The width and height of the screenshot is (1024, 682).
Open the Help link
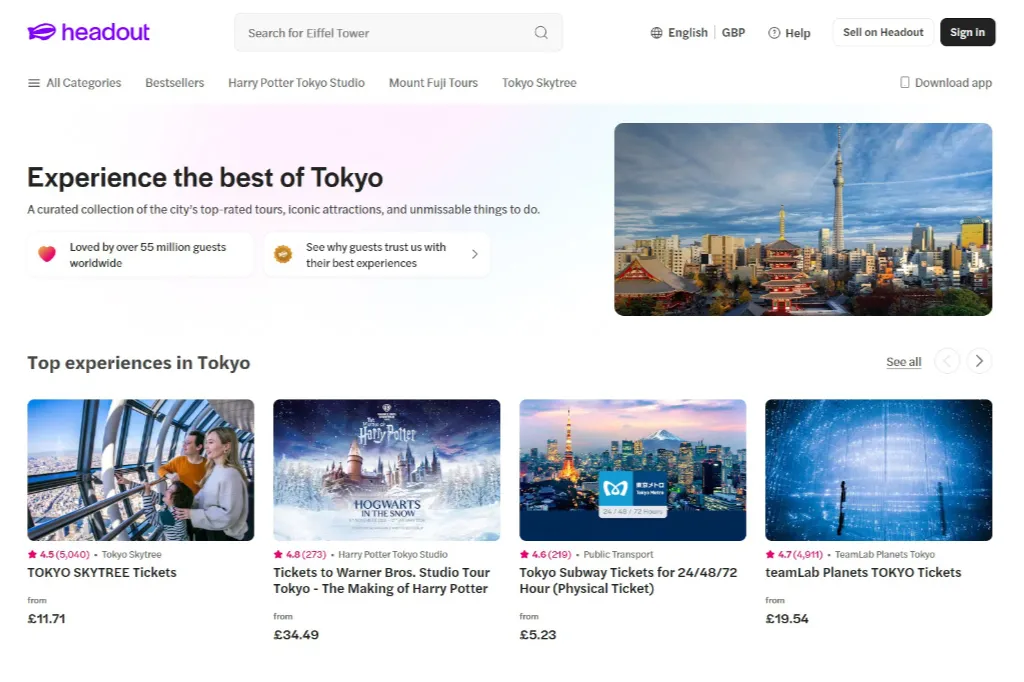[x=790, y=33]
